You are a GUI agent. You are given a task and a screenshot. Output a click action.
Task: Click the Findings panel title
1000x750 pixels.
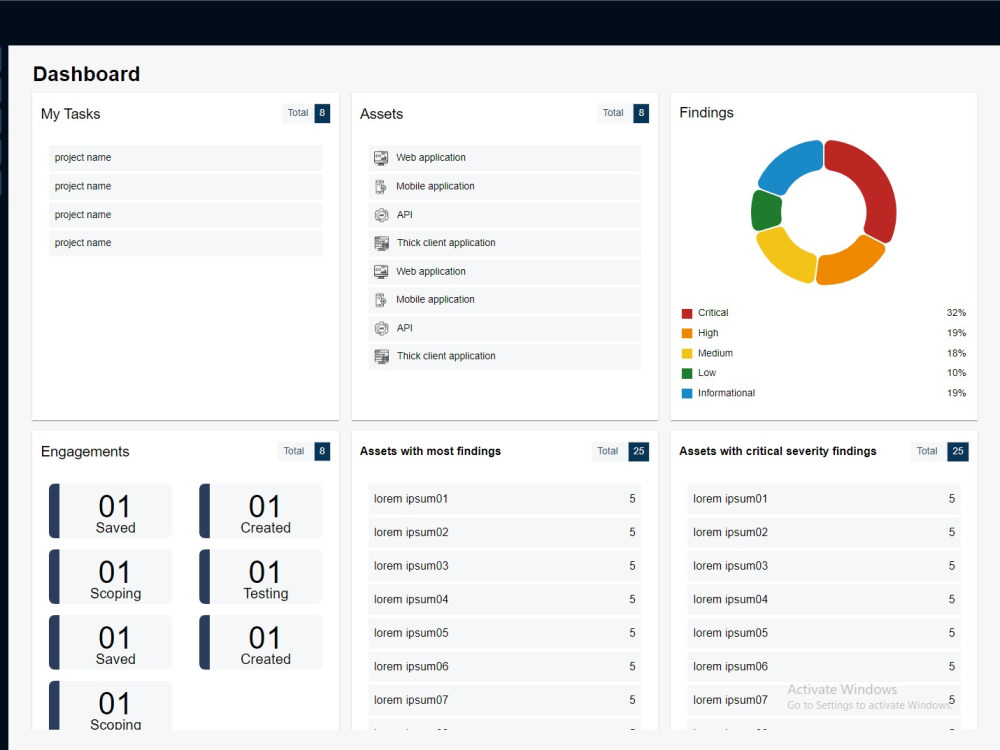tap(707, 113)
